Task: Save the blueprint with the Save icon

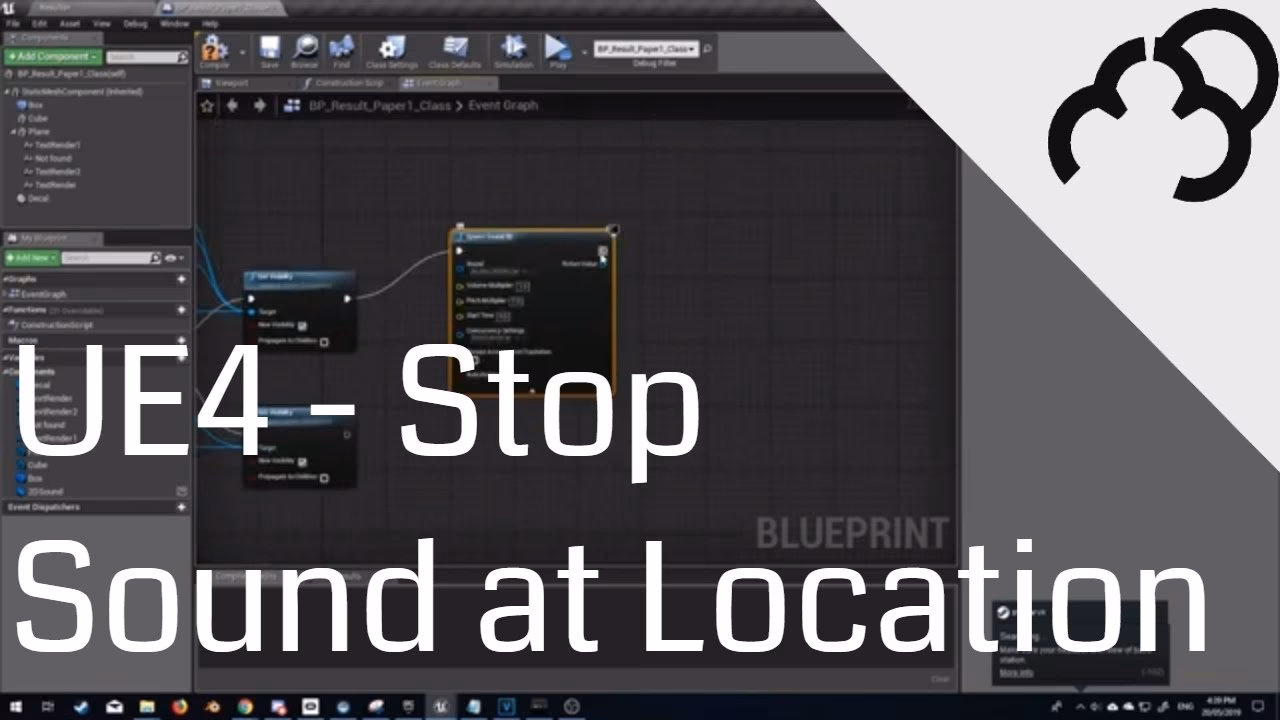Action: 270,48
